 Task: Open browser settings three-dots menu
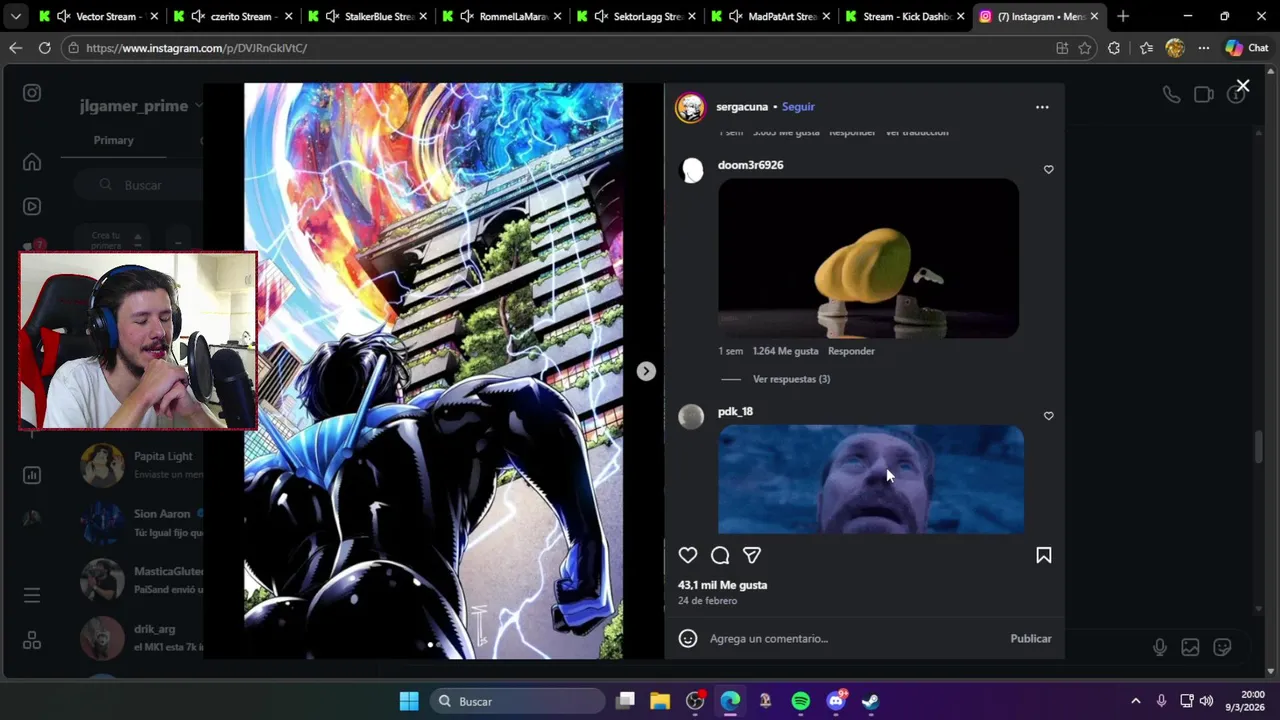1203,48
